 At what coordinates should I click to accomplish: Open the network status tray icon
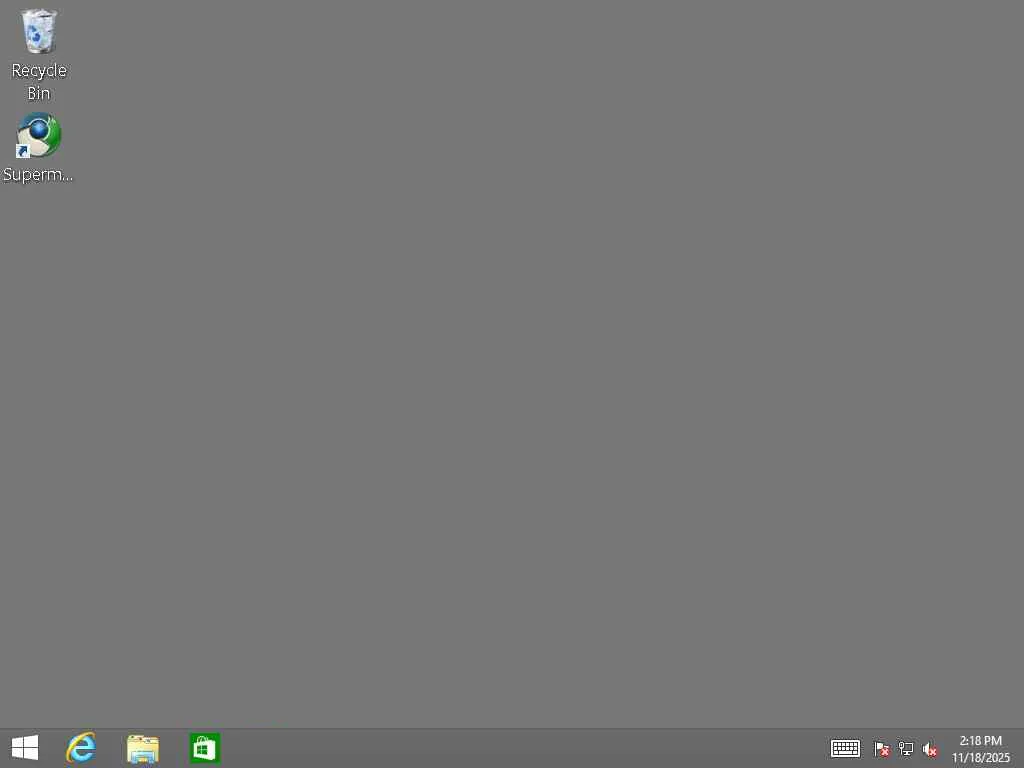tap(906, 749)
